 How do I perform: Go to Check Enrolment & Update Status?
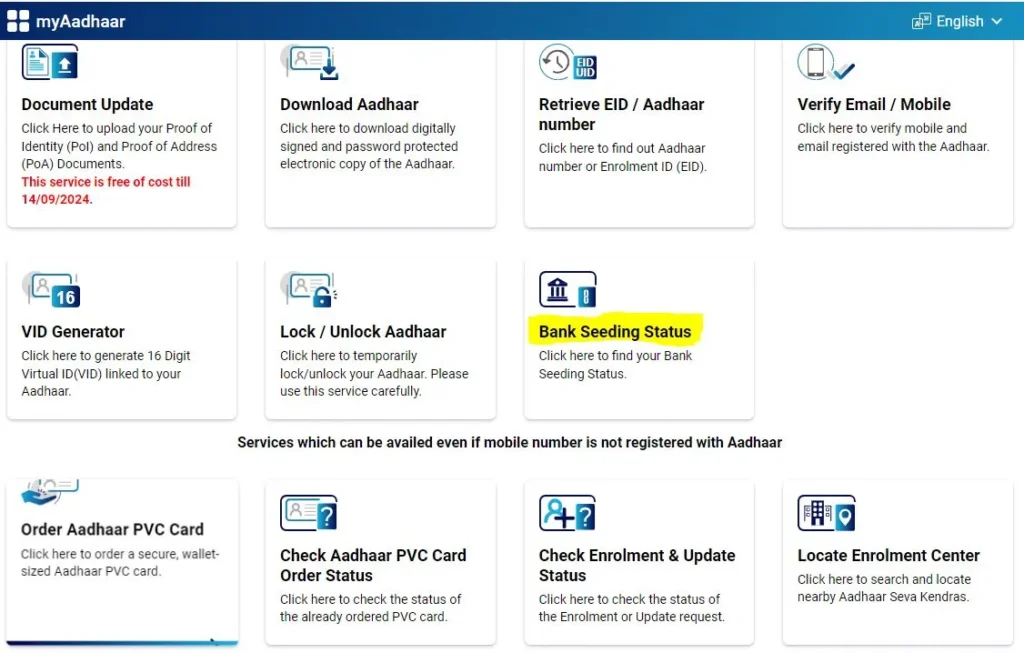[637, 565]
